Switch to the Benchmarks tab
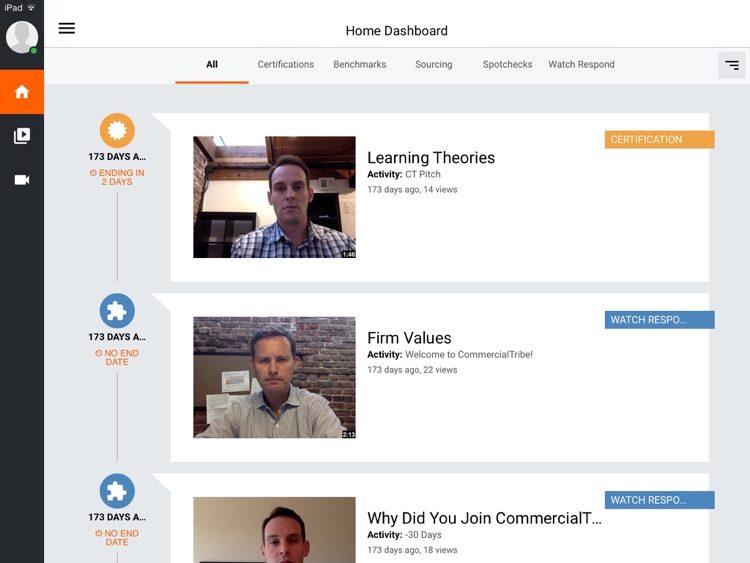This screenshot has width=750, height=563. [360, 65]
